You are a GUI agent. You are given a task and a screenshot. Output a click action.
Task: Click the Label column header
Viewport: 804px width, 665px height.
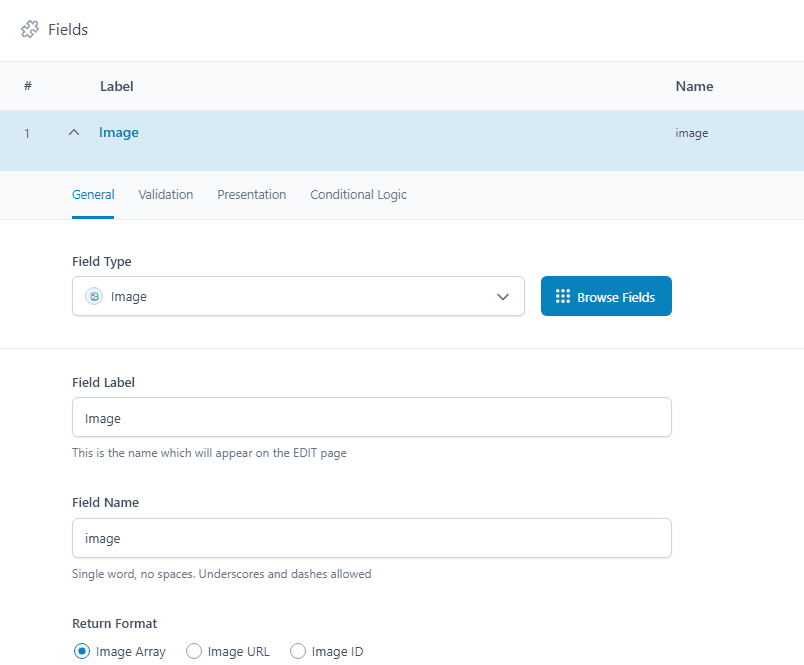coord(116,86)
